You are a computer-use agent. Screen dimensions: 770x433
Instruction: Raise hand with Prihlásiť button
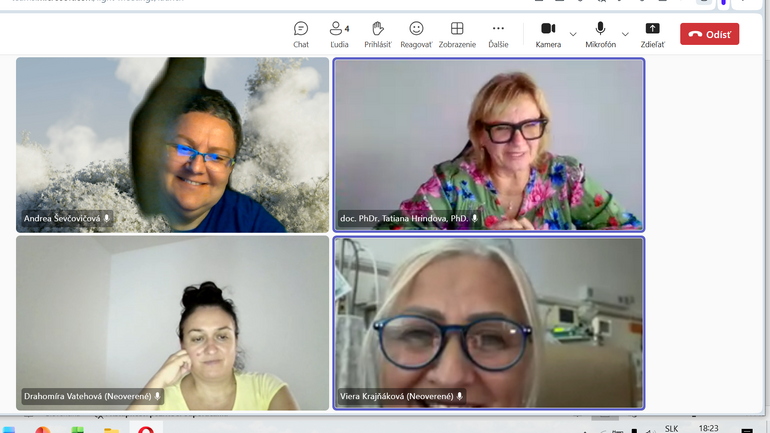tap(377, 34)
